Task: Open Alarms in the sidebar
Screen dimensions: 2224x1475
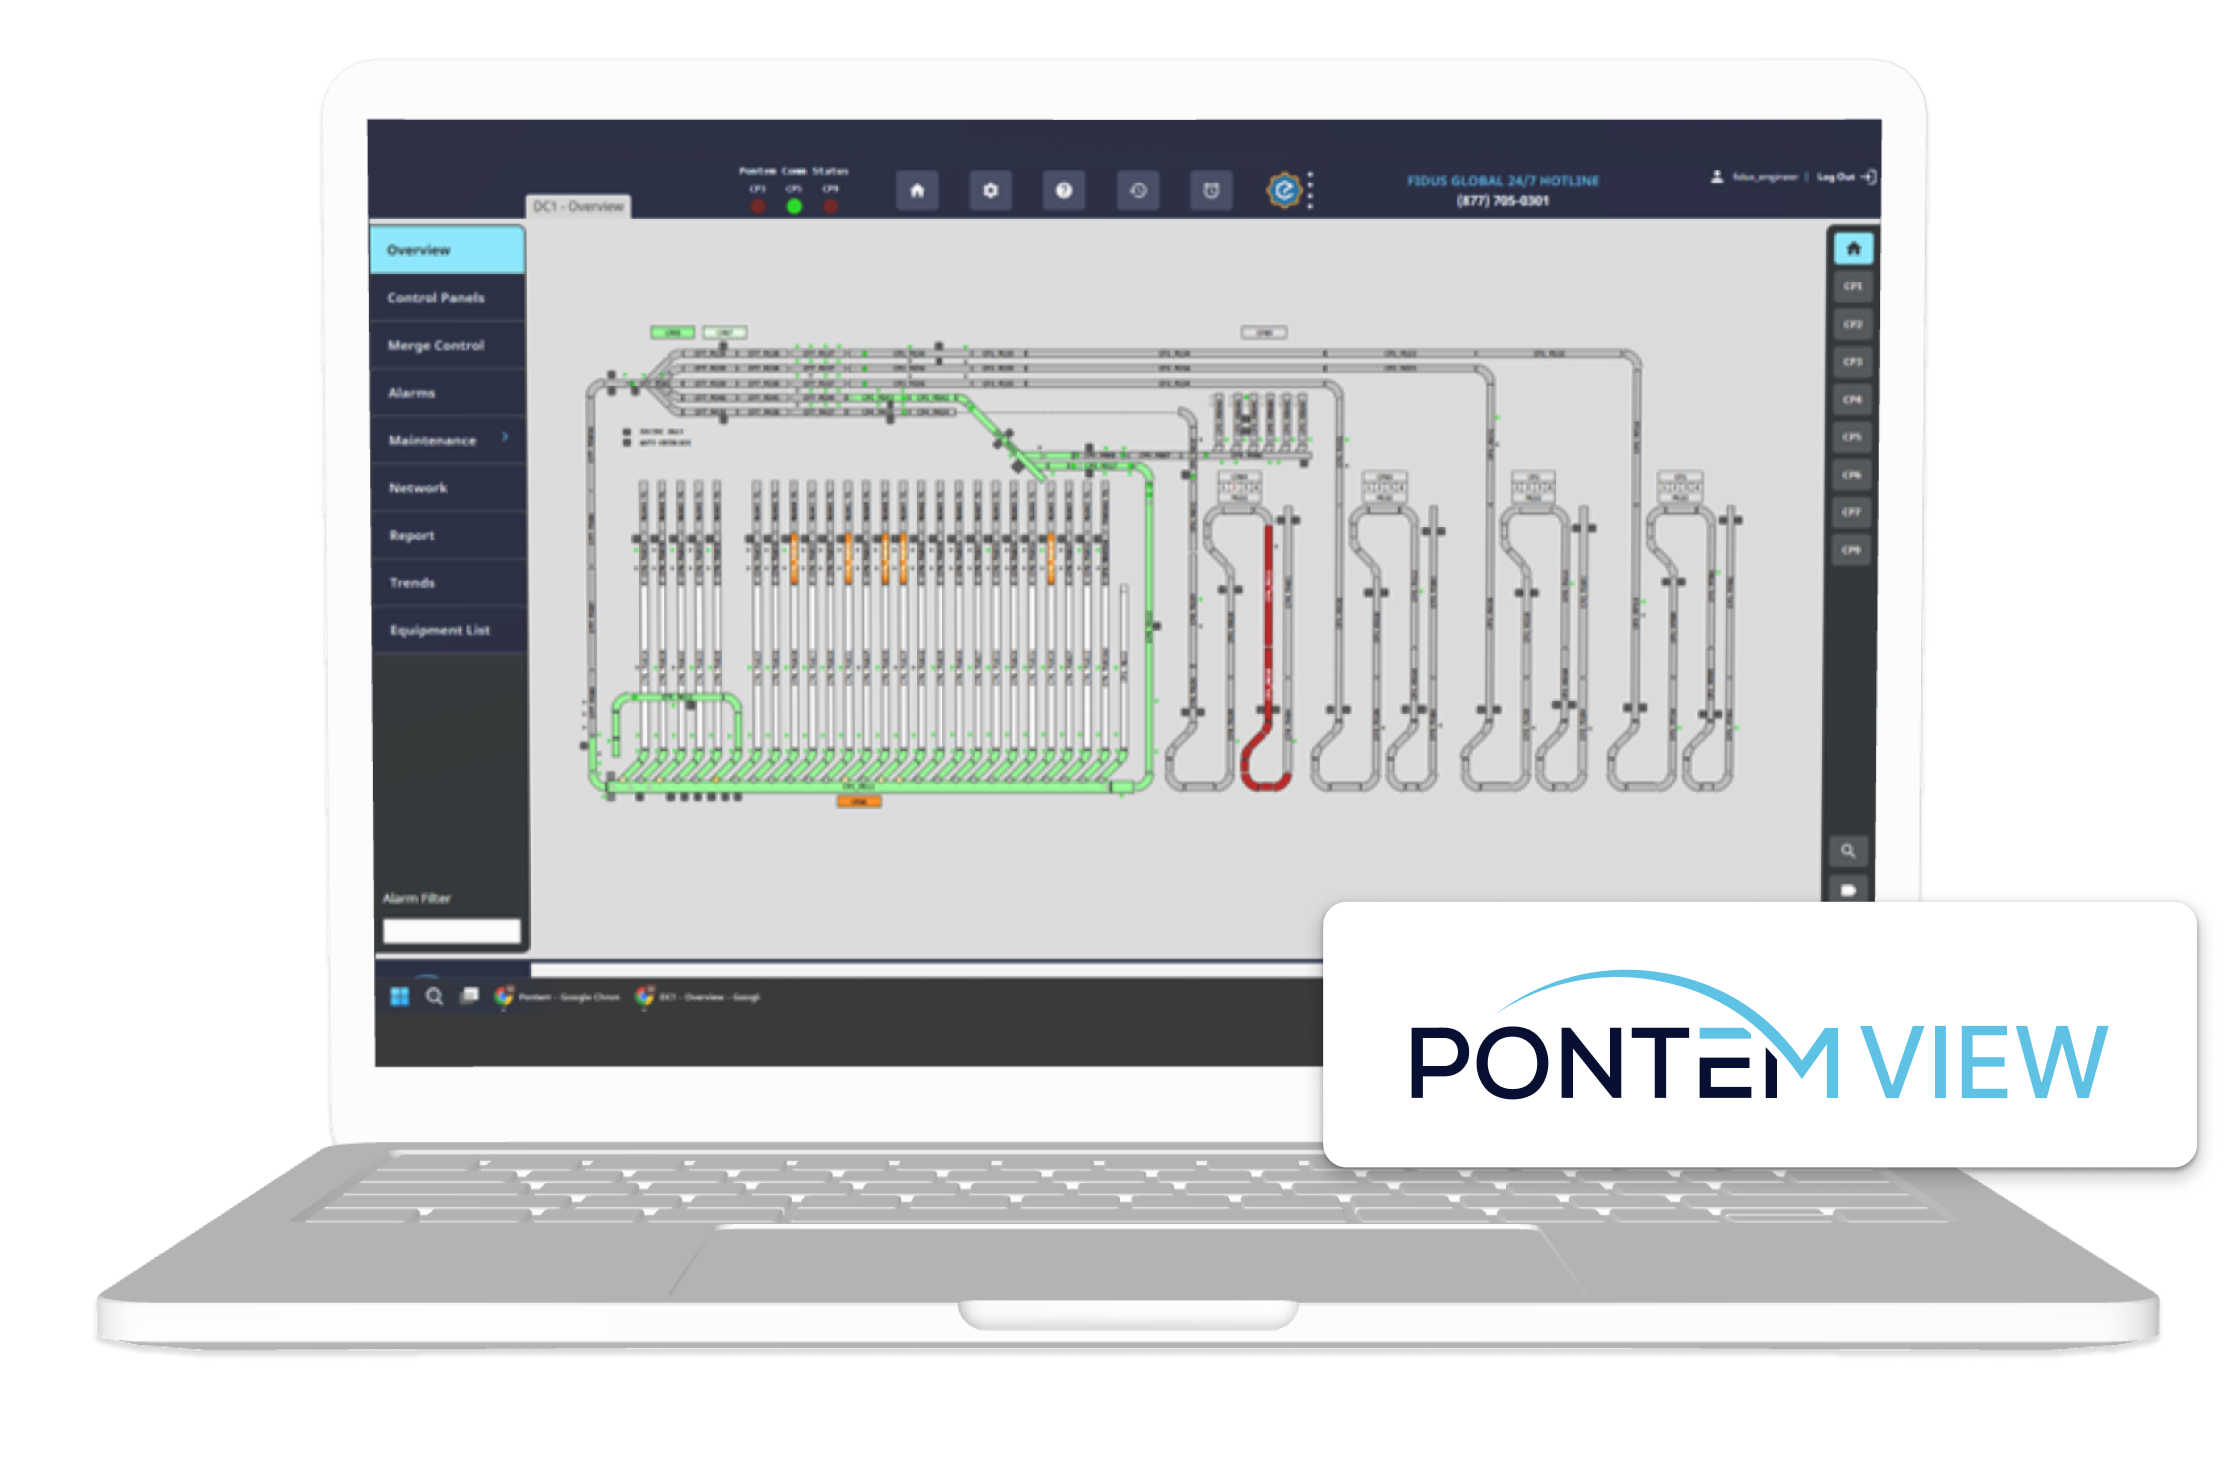Action: click(x=447, y=393)
